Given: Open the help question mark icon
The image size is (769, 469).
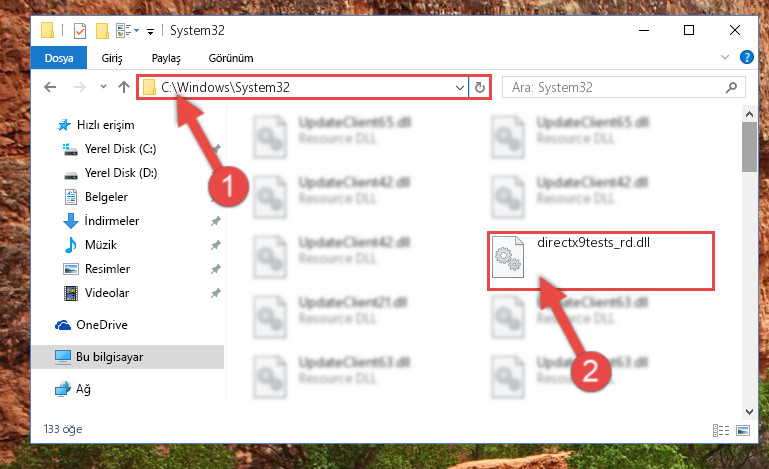Looking at the screenshot, I should 746,57.
